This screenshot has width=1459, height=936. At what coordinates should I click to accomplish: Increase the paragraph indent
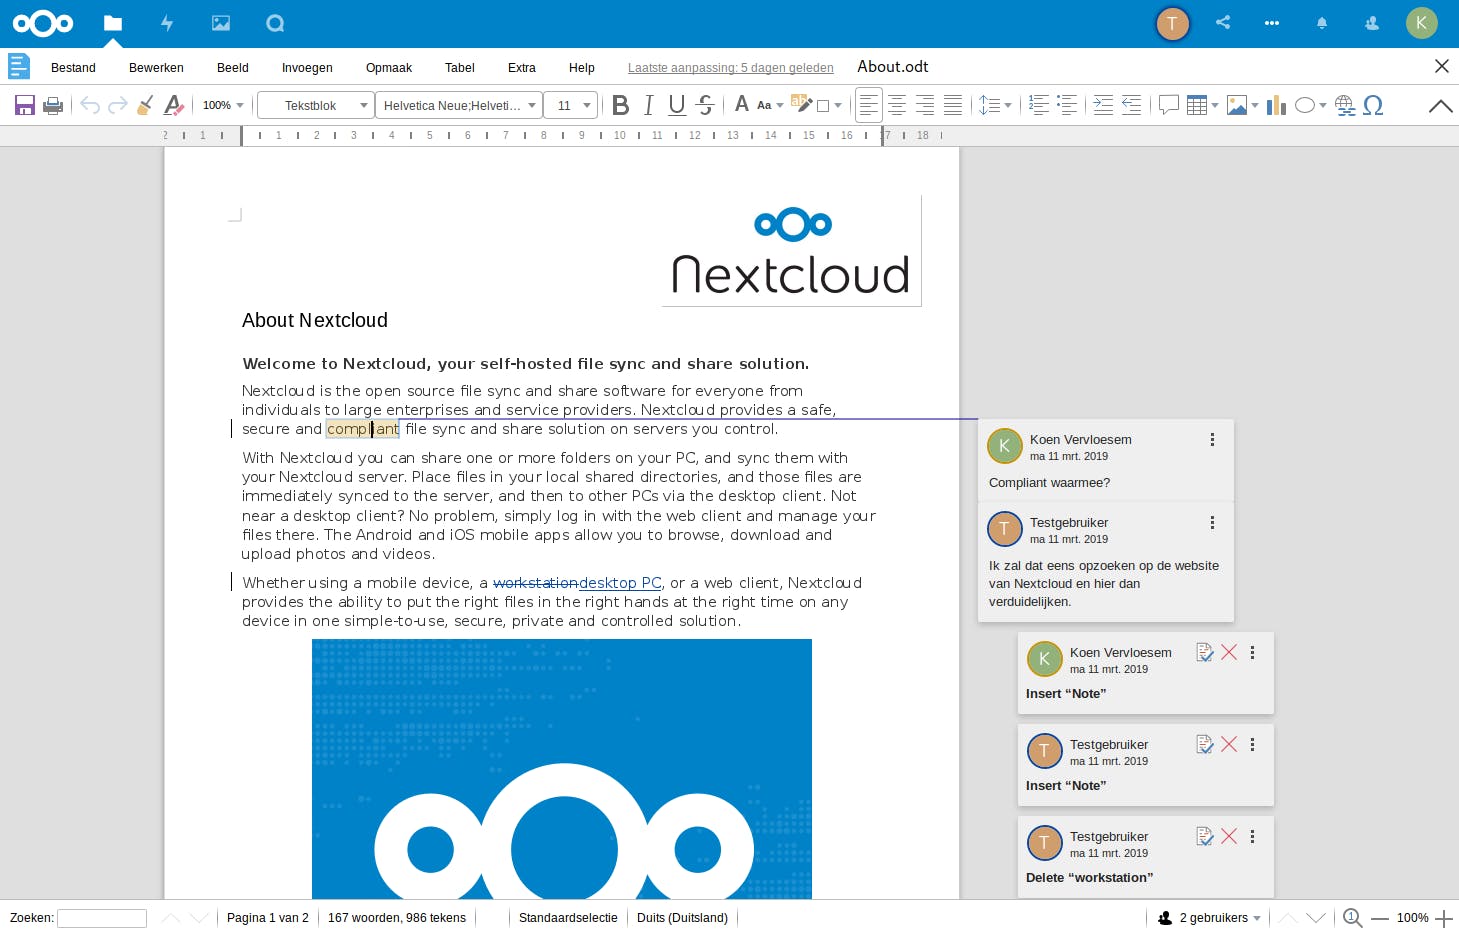tap(1103, 105)
